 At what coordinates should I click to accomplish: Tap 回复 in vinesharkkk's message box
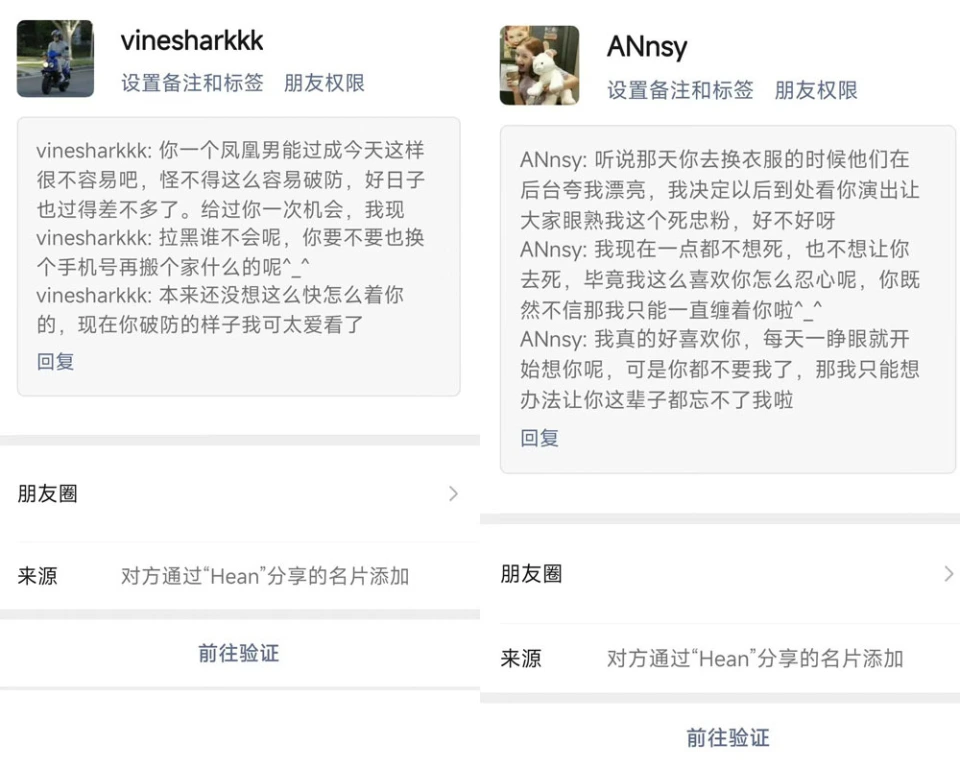tap(55, 361)
